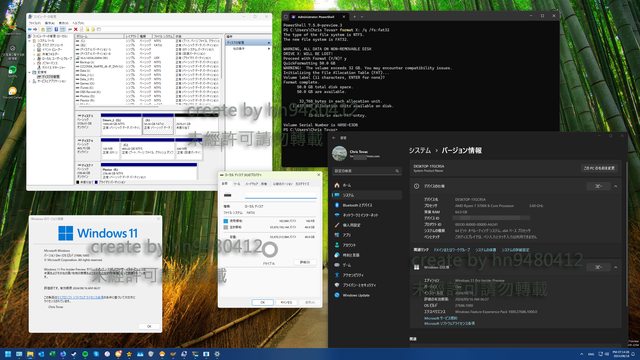
Task: Switch to the Tools tab in disk properties
Action: click(237, 184)
